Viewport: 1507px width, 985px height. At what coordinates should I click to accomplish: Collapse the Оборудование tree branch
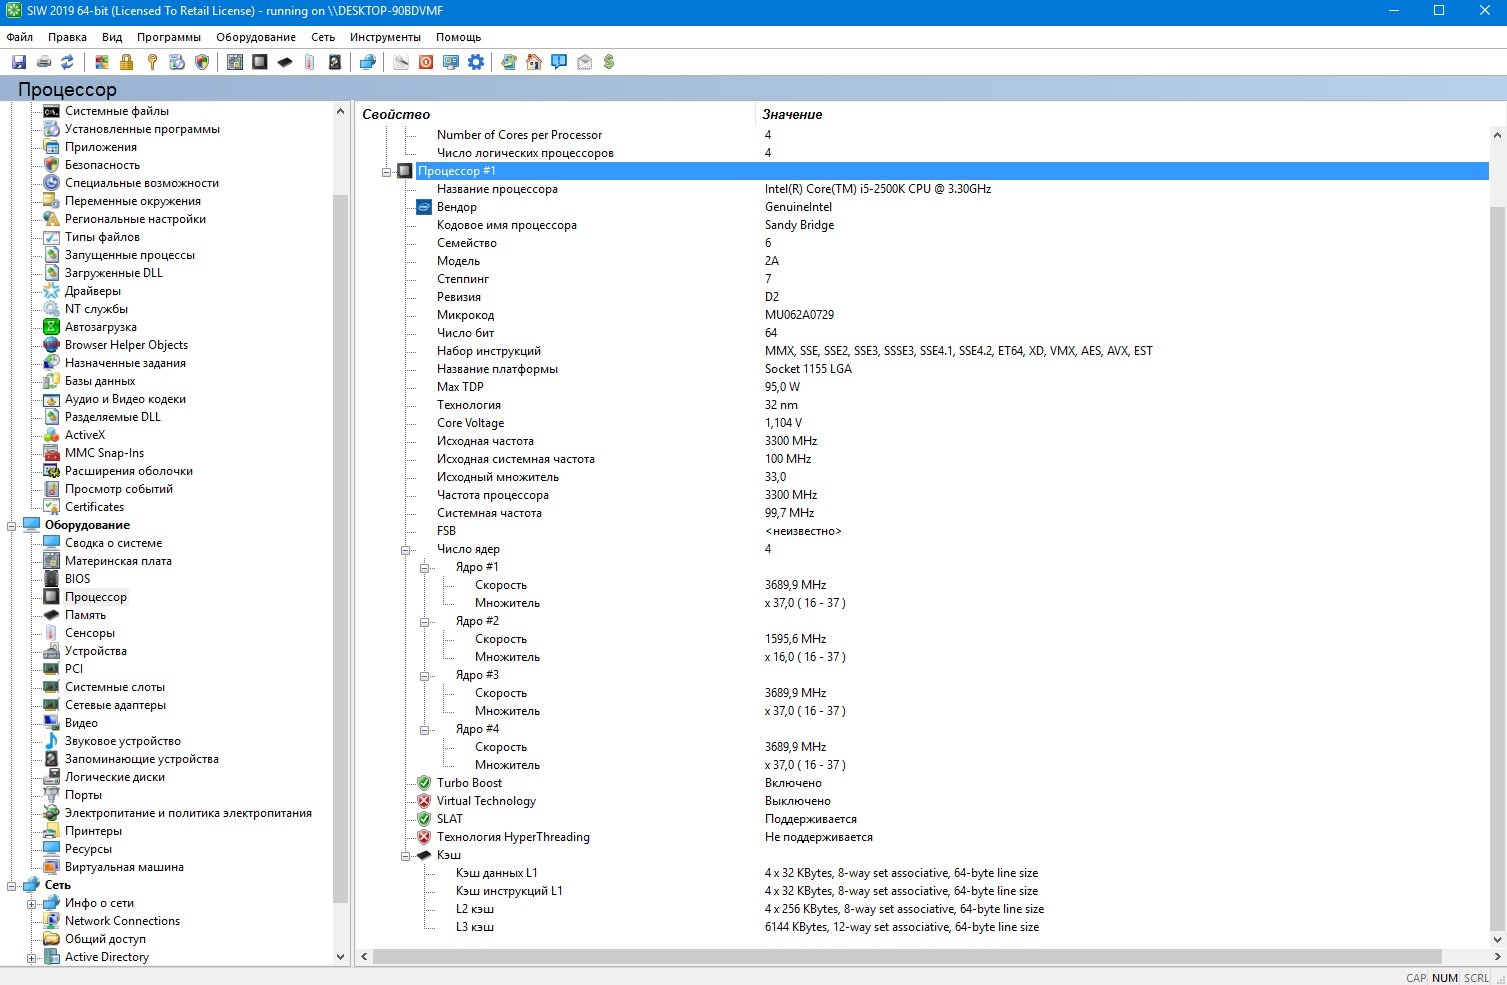pyautogui.click(x=12, y=526)
